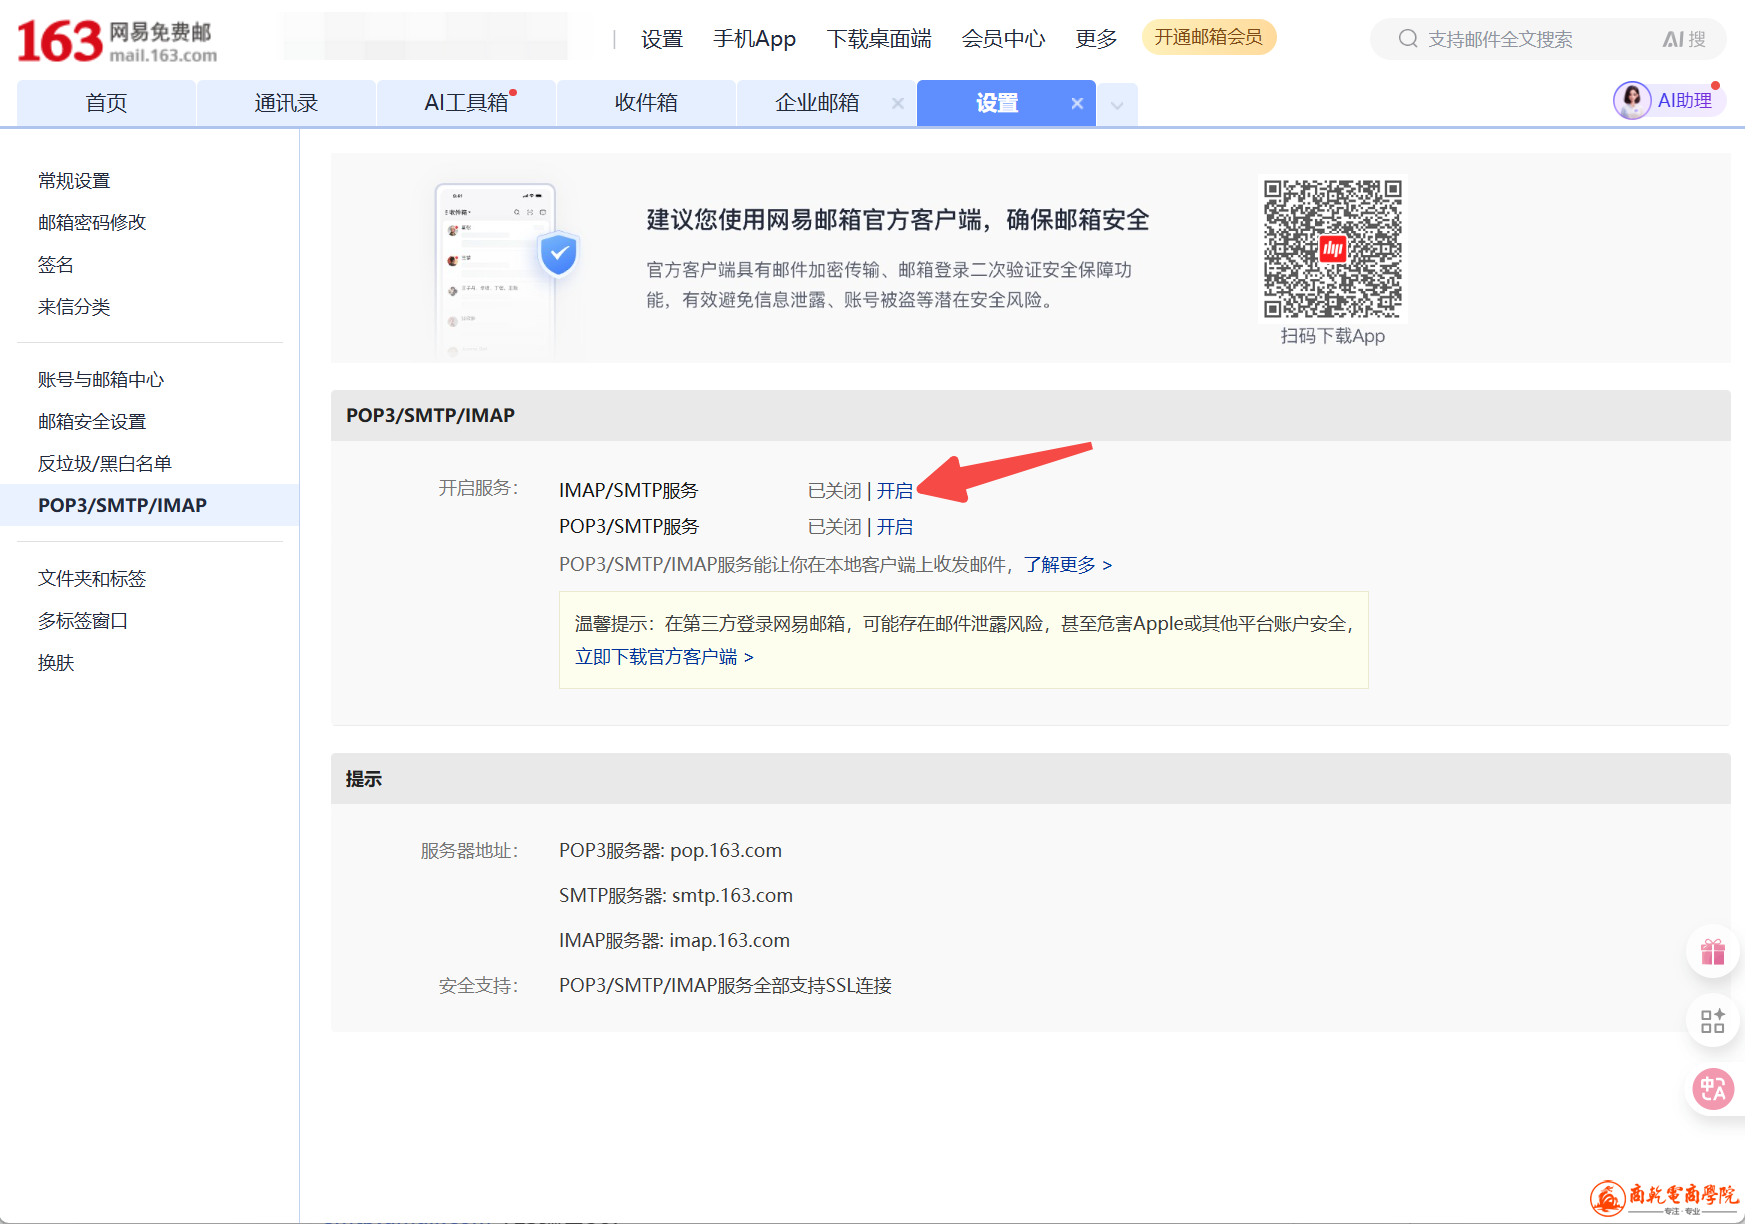Click the SMTP服务器: smtp.163.com text

click(676, 896)
